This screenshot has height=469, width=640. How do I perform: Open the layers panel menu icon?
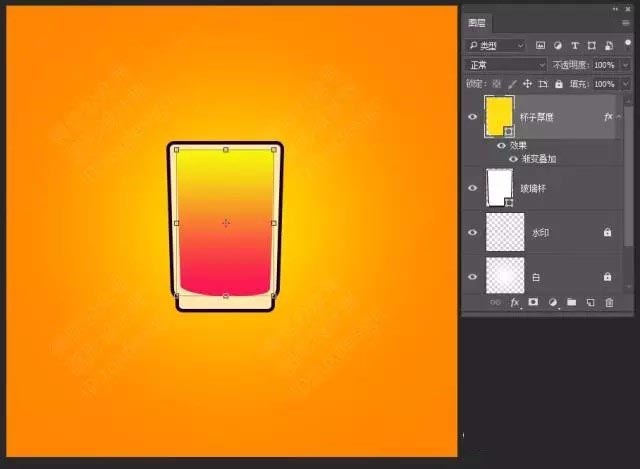pos(626,23)
